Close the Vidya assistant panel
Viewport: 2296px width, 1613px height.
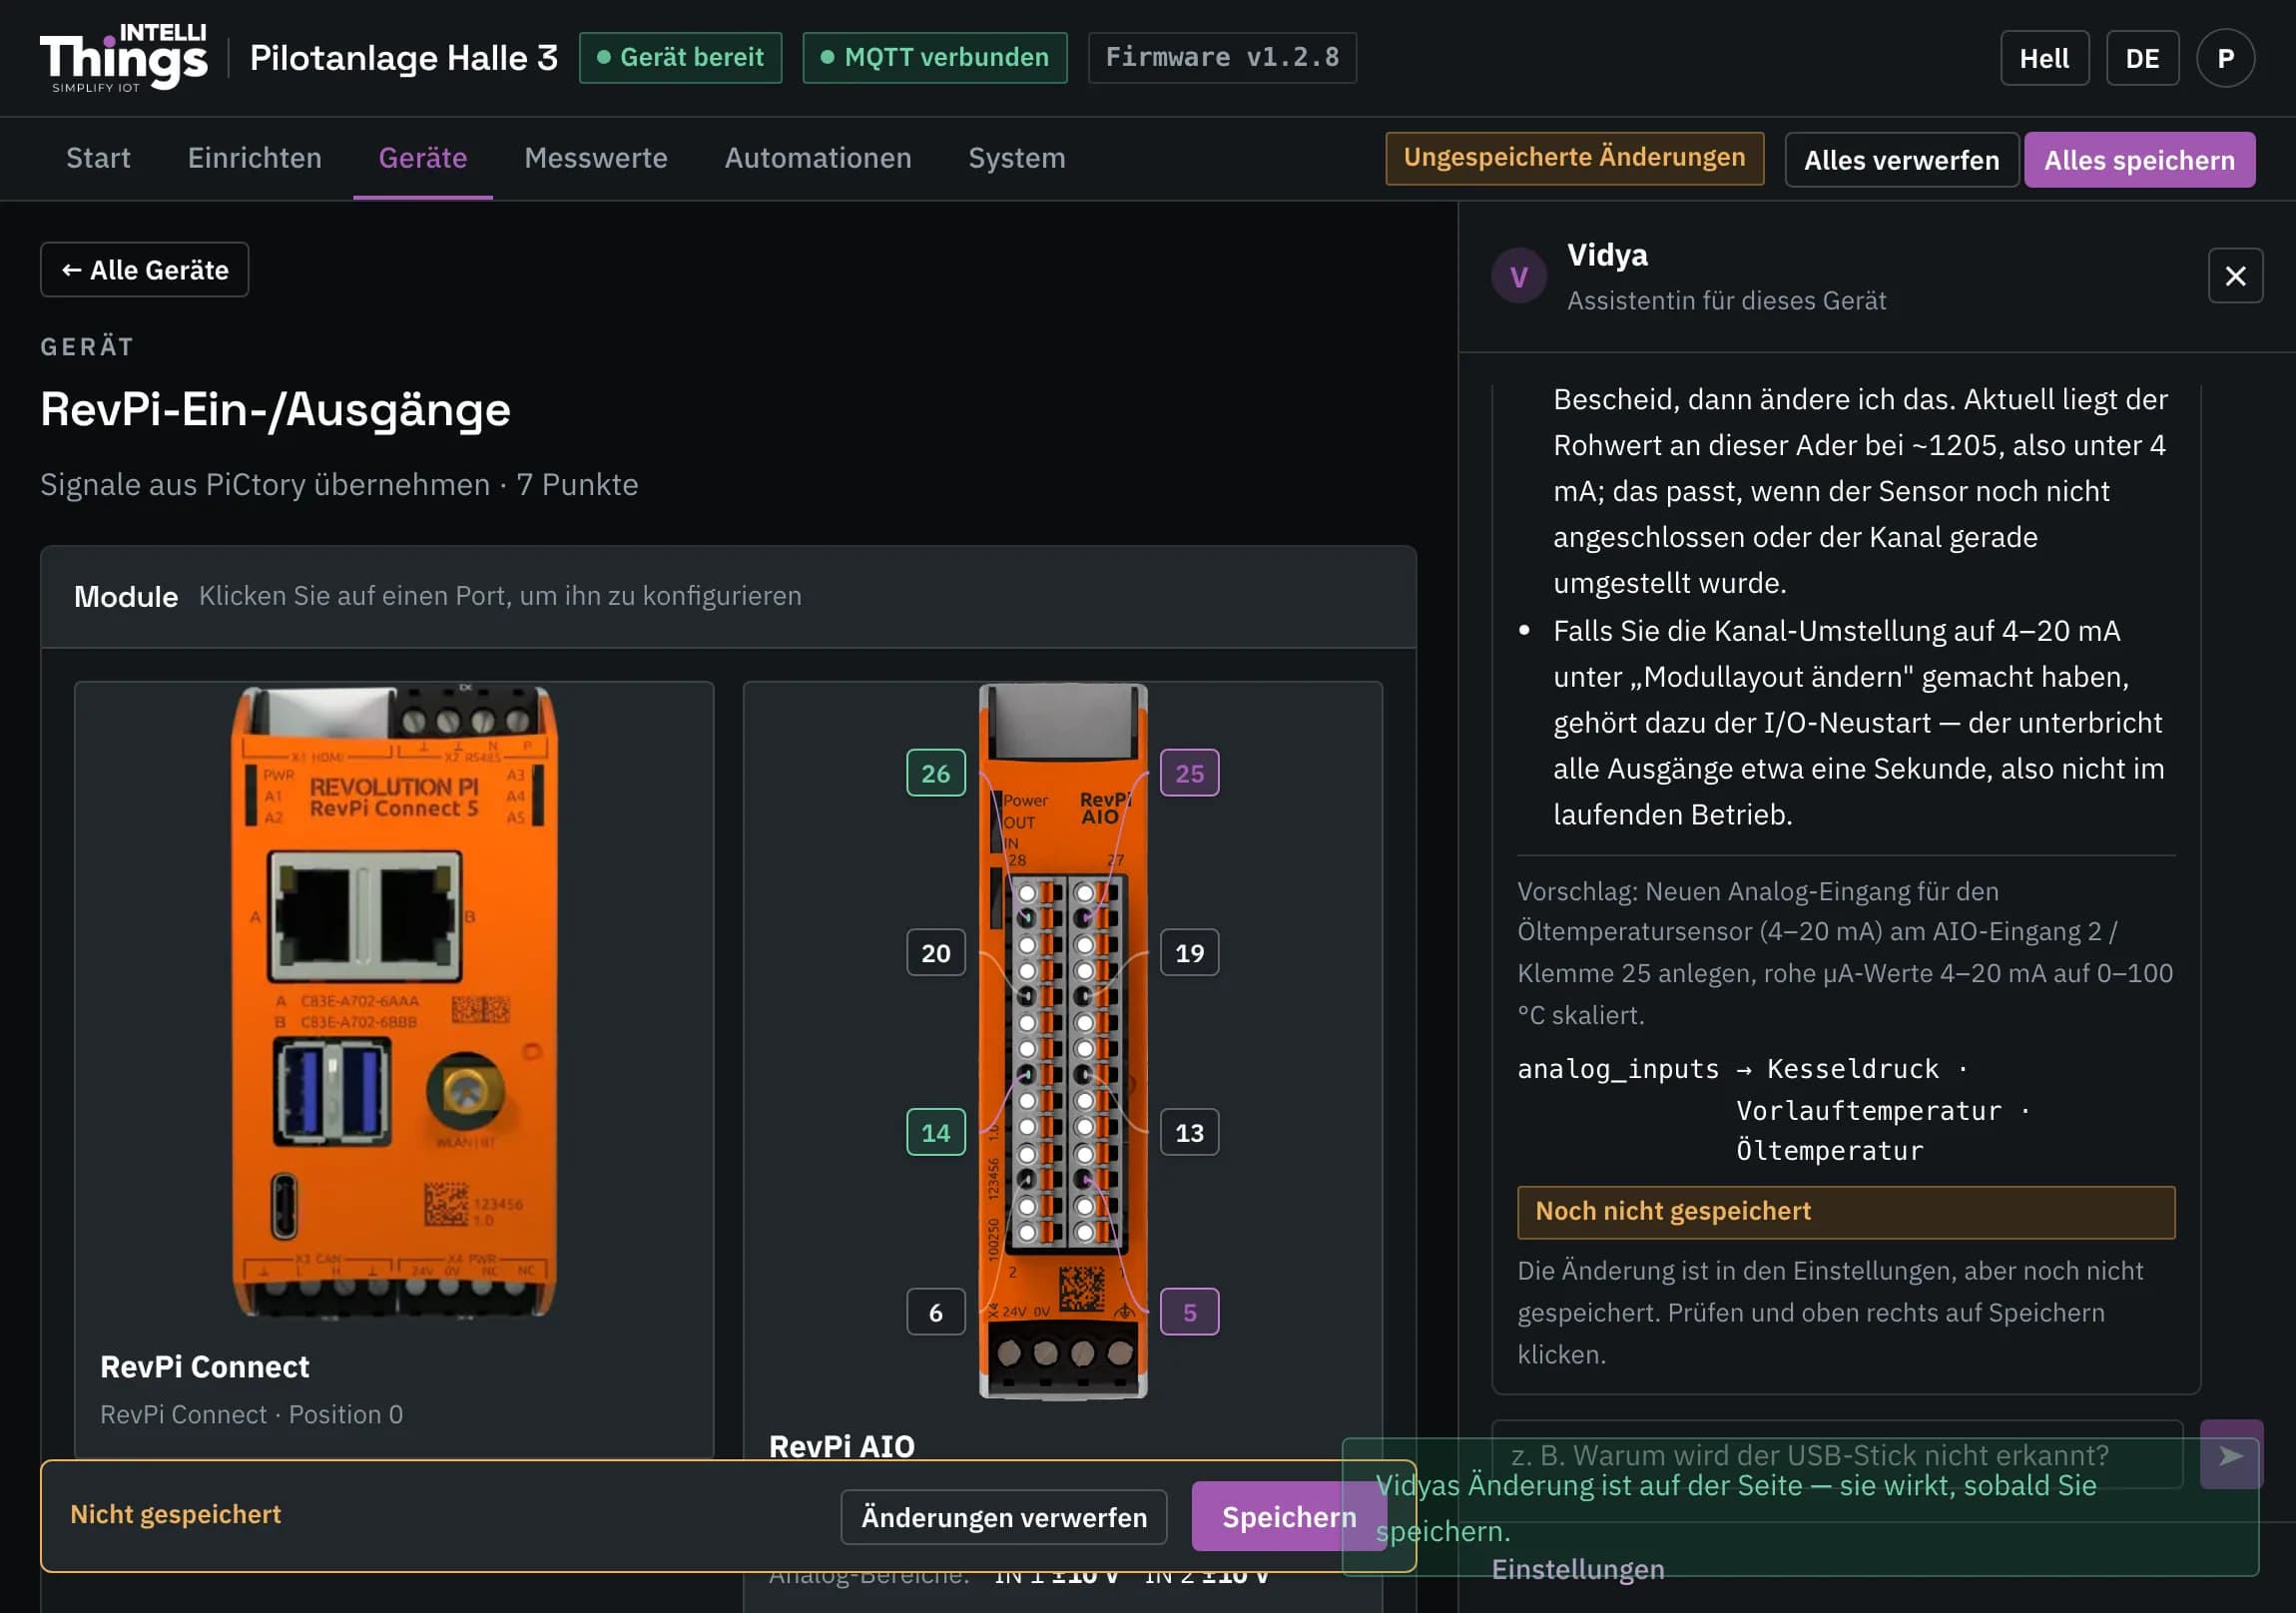pos(2235,276)
